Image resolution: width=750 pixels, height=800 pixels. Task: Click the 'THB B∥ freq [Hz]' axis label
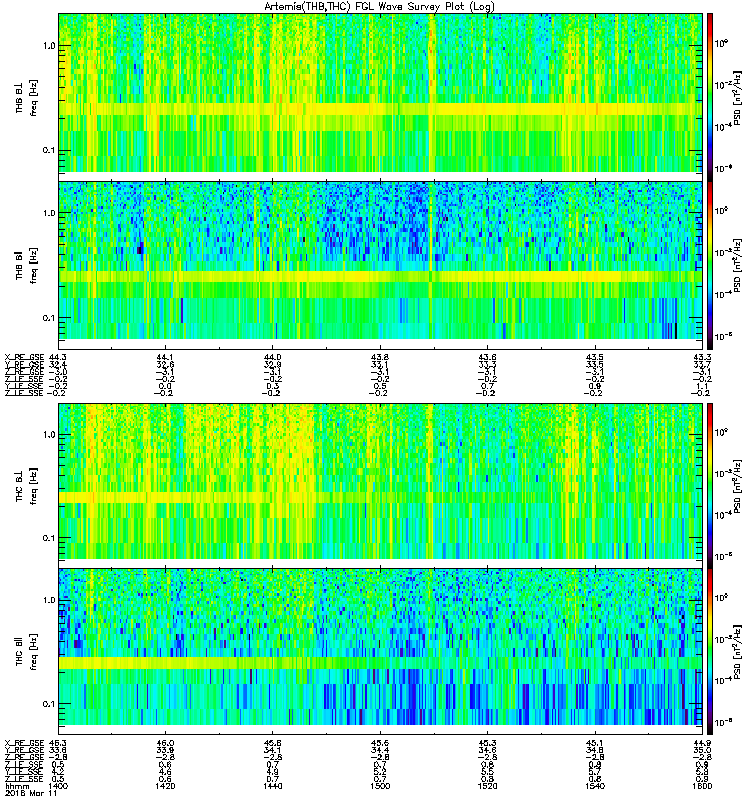click(27, 265)
